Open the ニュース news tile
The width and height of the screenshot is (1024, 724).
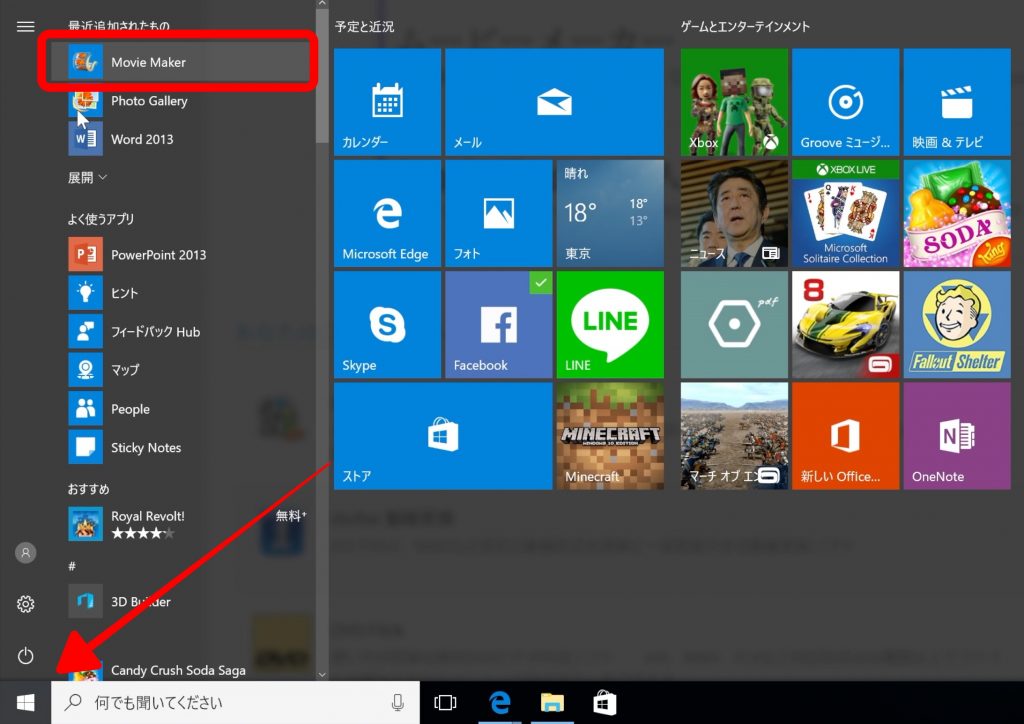pyautogui.click(x=734, y=213)
